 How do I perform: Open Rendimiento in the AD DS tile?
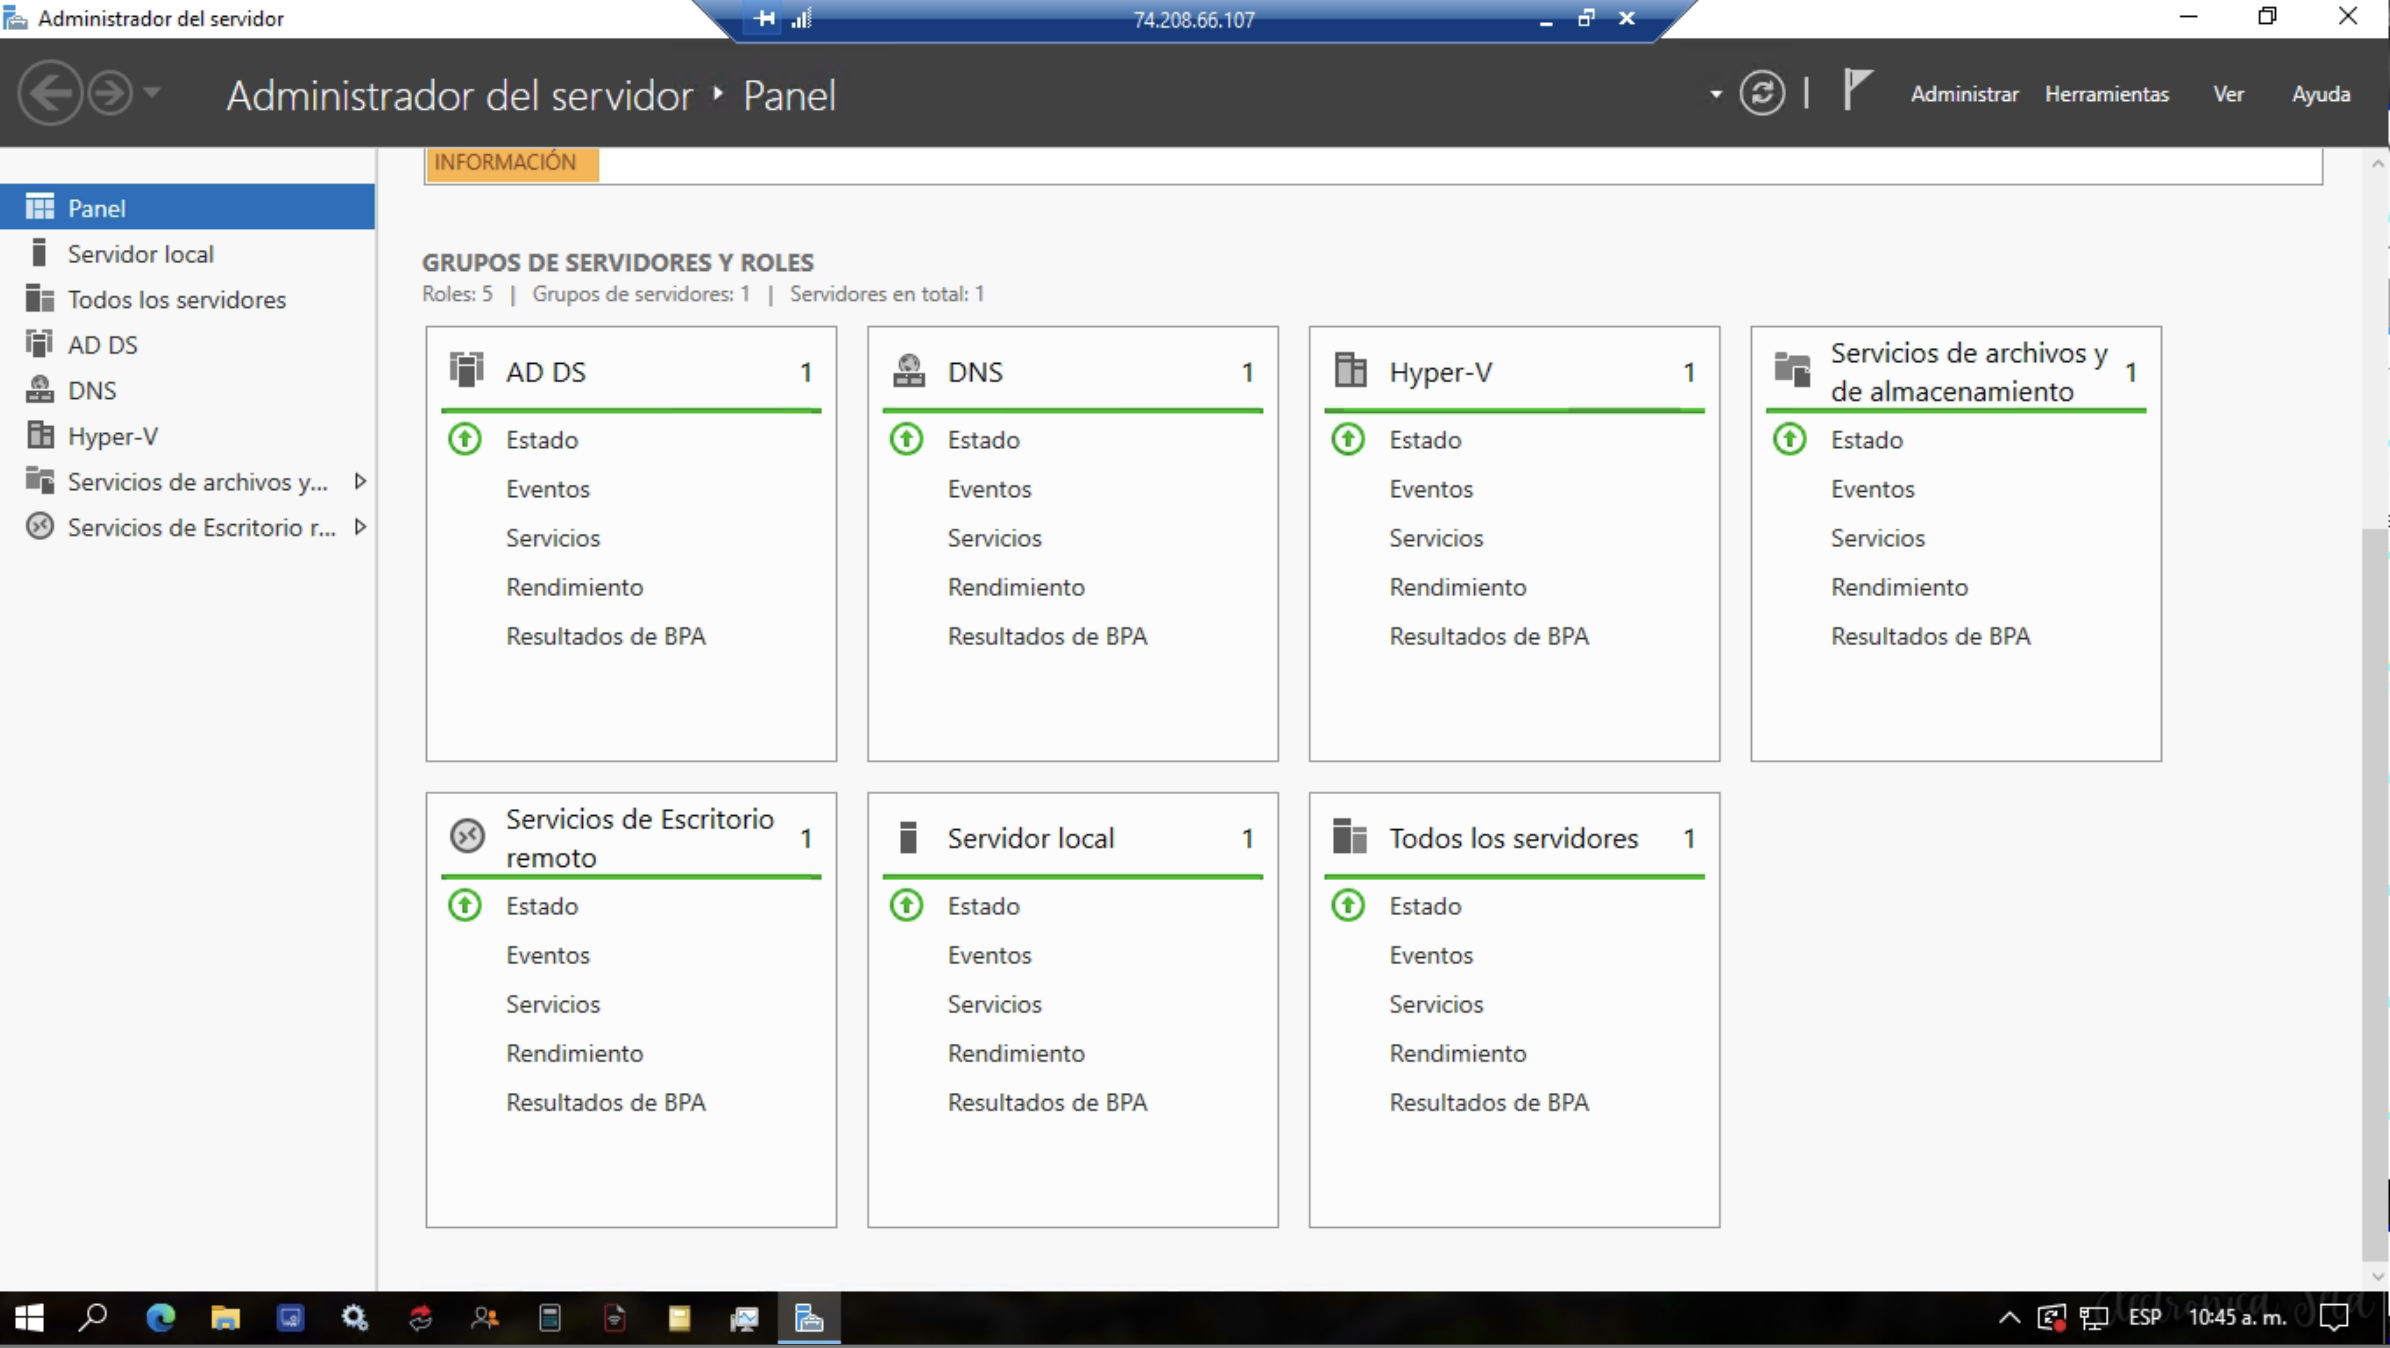click(x=574, y=586)
